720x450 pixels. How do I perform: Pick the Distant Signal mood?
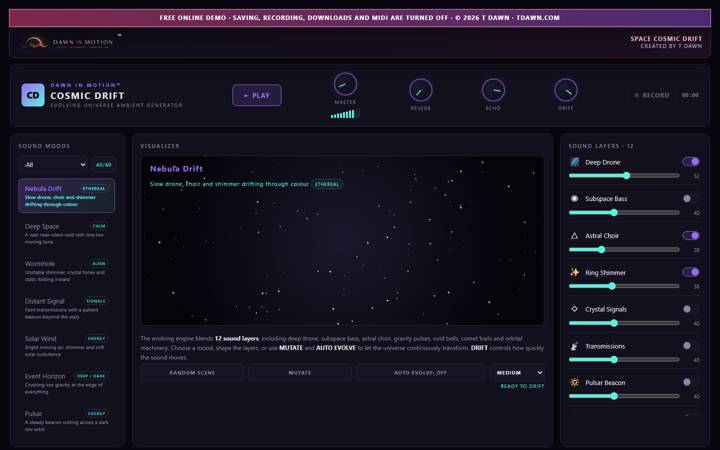[x=67, y=308]
